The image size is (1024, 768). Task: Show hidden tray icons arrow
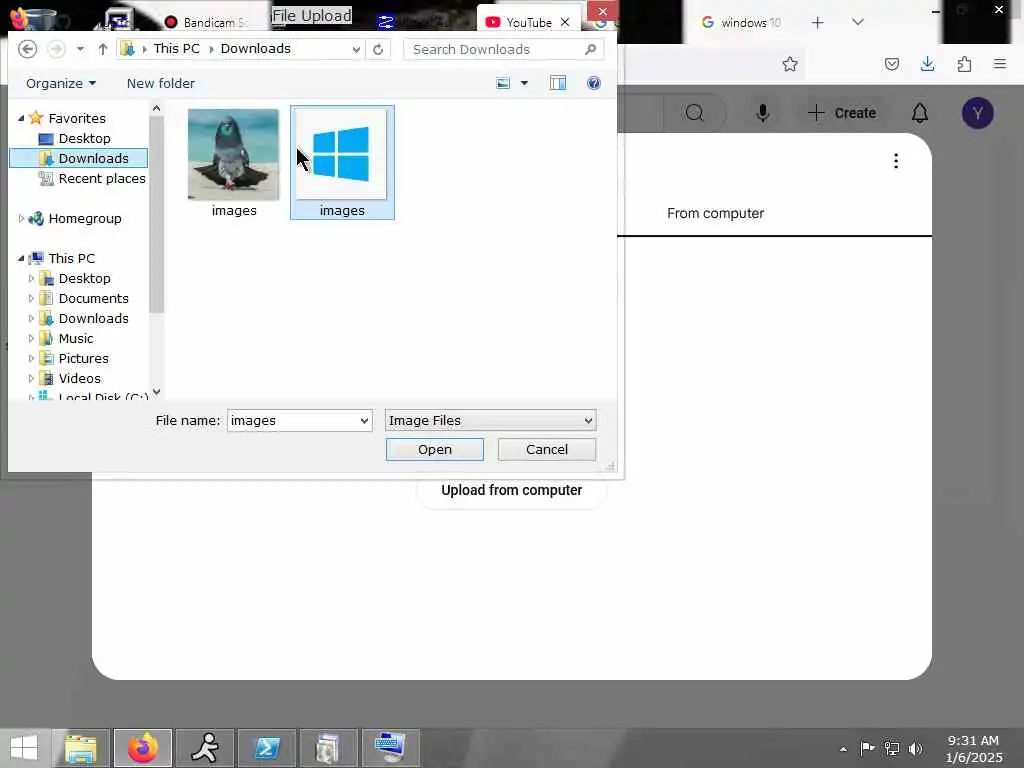pos(843,749)
